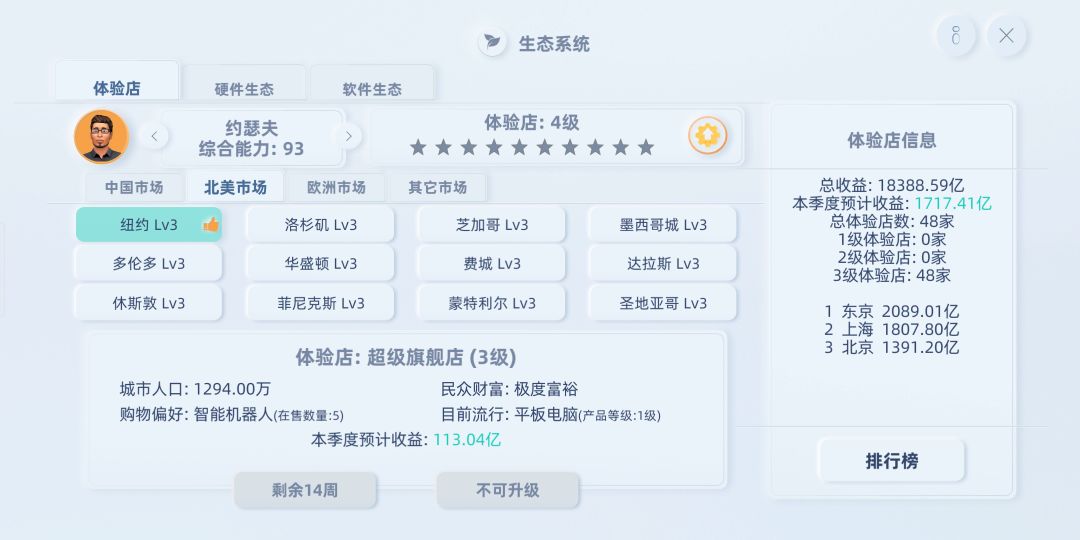Click the thumbs-up icon on New York
Image resolution: width=1080 pixels, height=540 pixels.
[210, 225]
